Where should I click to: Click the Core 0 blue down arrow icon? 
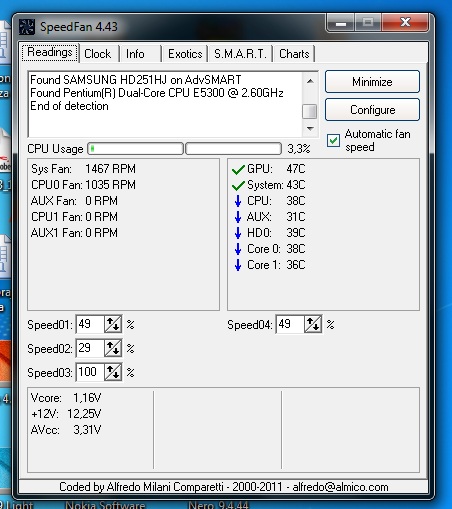pos(238,249)
